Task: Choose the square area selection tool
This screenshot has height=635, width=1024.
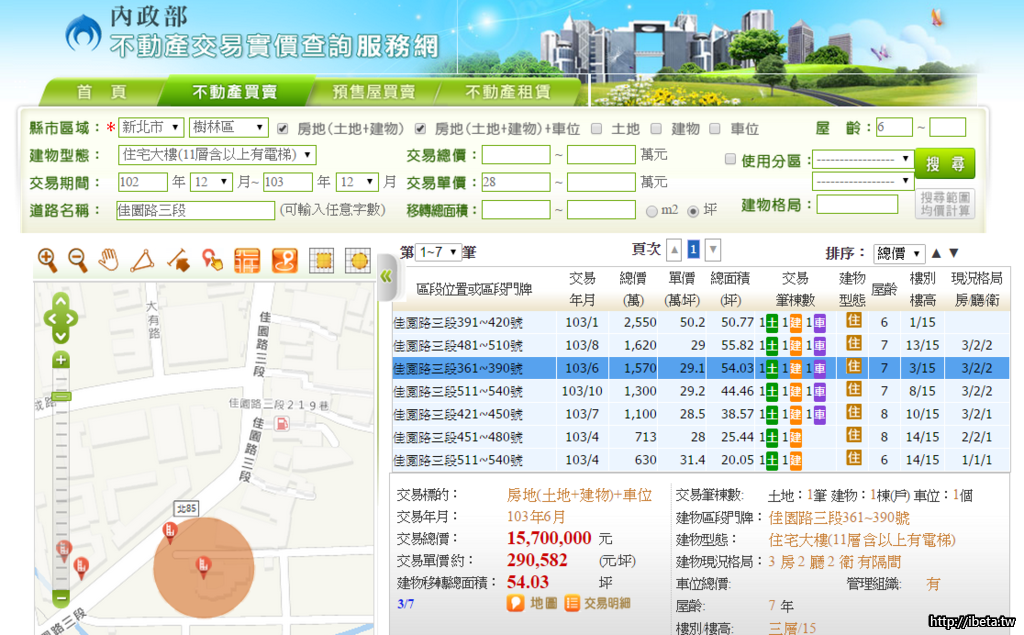Action: (321, 260)
